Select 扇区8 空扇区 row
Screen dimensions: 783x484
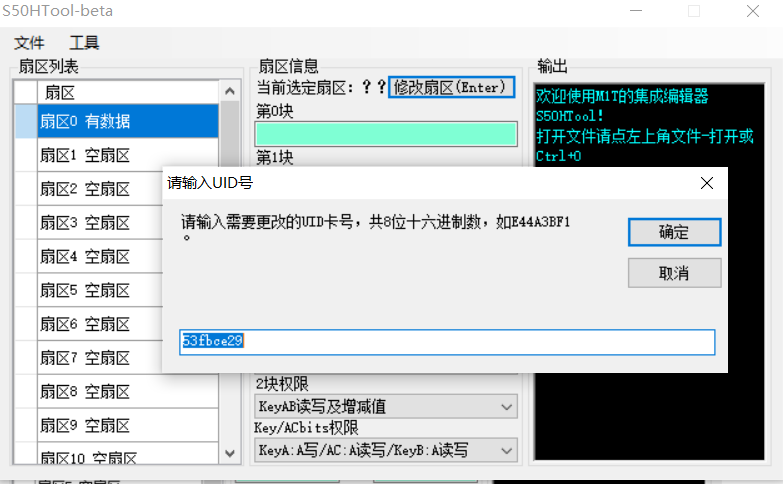[128, 392]
